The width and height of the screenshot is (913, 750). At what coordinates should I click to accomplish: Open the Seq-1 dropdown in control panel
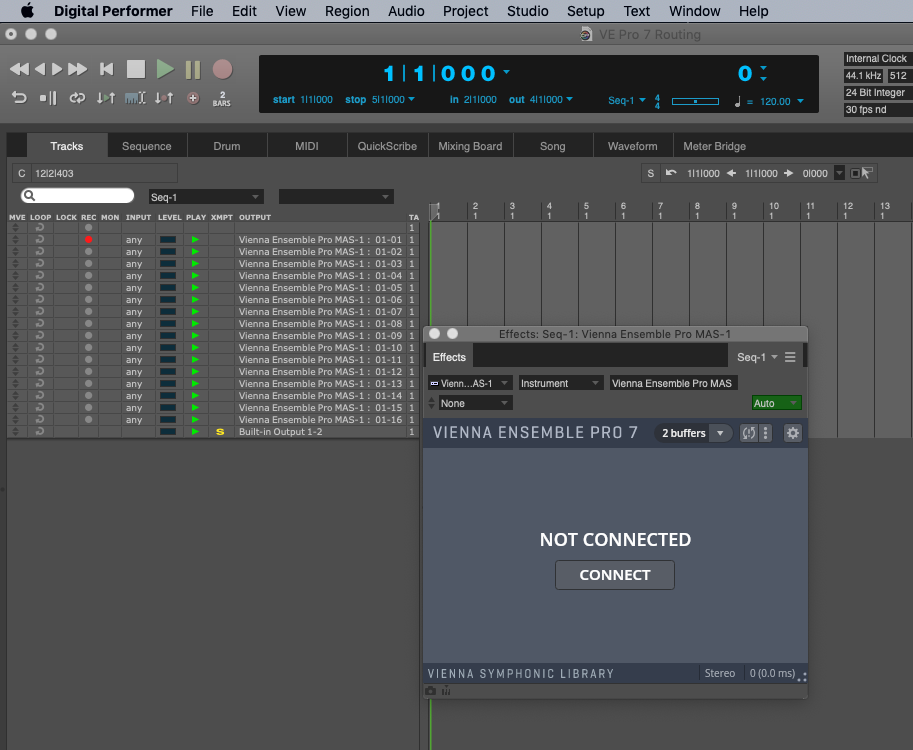click(x=627, y=100)
